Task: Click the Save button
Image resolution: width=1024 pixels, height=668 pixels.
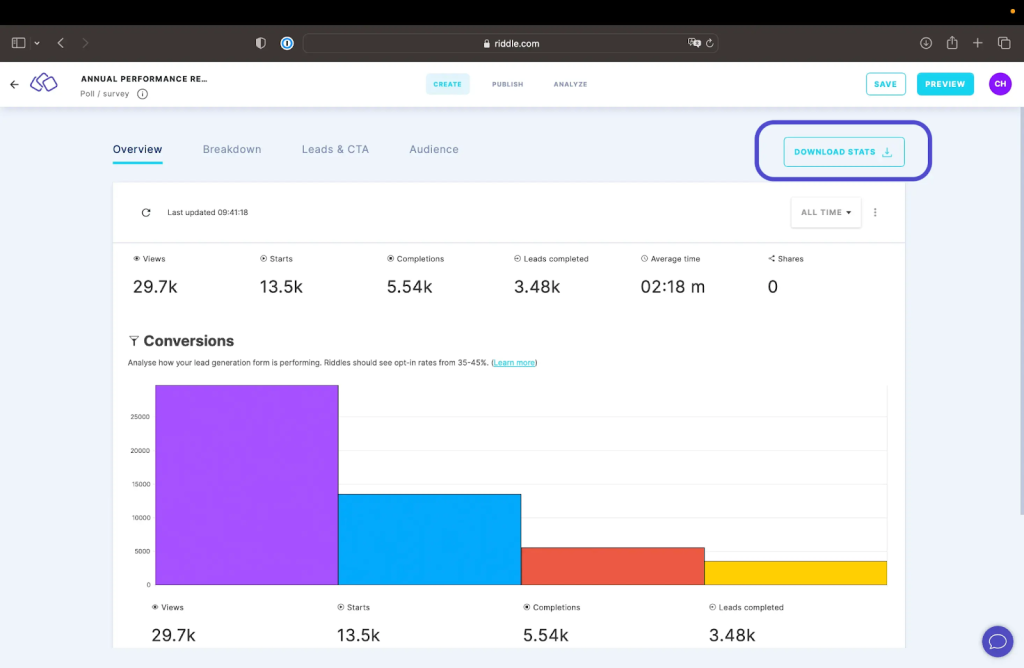Action: 885,84
